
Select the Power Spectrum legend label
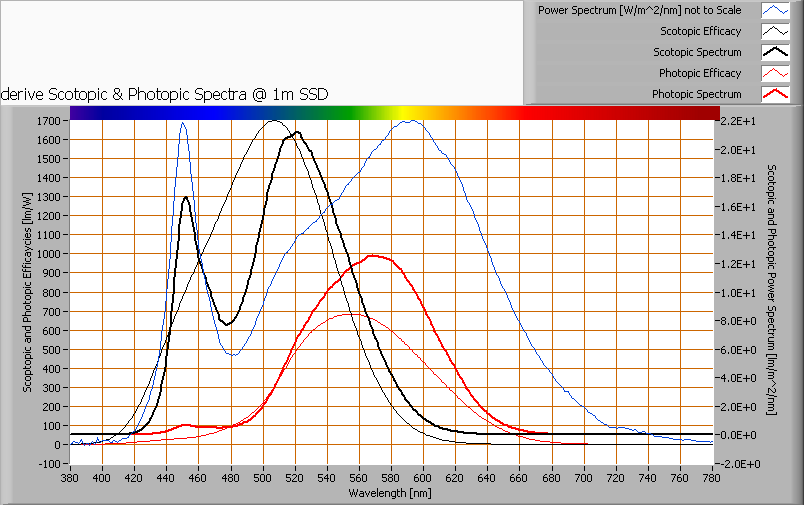coord(639,10)
